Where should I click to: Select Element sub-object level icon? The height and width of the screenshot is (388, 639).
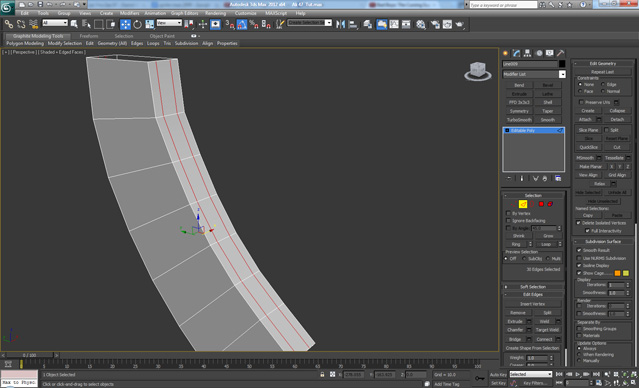pyautogui.click(x=550, y=204)
